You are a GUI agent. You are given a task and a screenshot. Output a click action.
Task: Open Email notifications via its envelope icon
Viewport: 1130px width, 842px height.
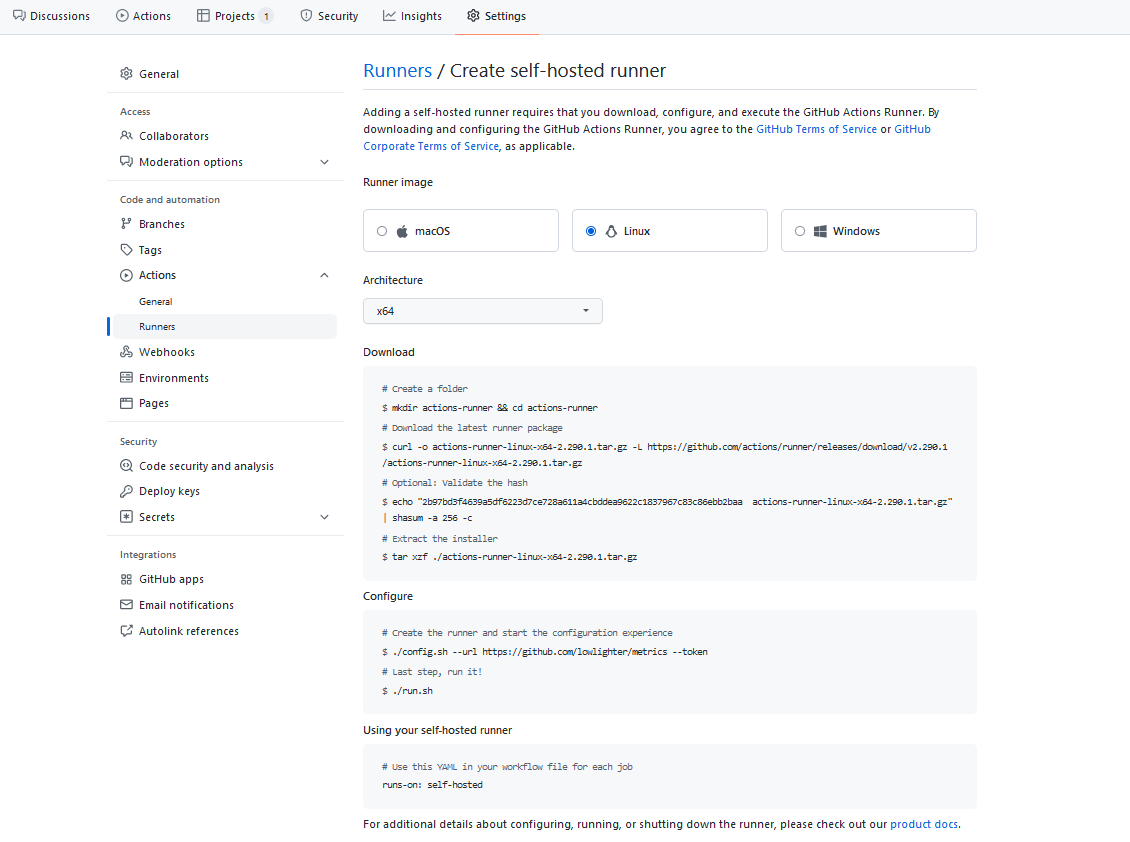coord(127,604)
